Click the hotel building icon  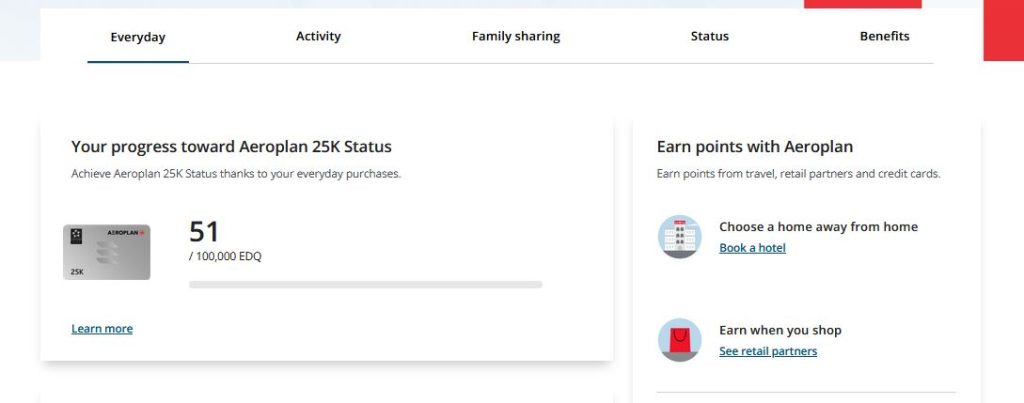click(x=679, y=236)
